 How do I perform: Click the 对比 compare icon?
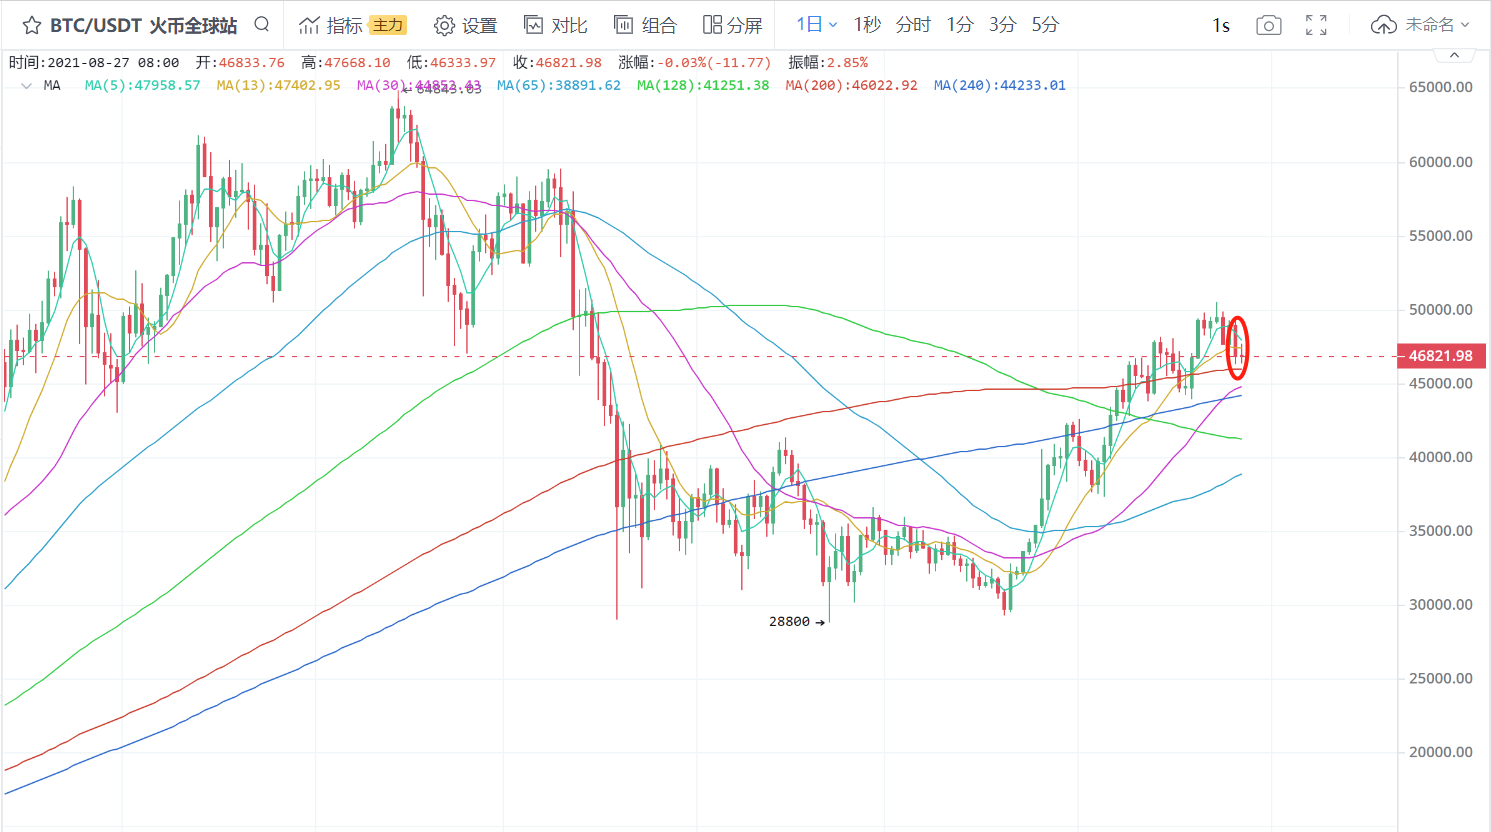click(x=534, y=25)
